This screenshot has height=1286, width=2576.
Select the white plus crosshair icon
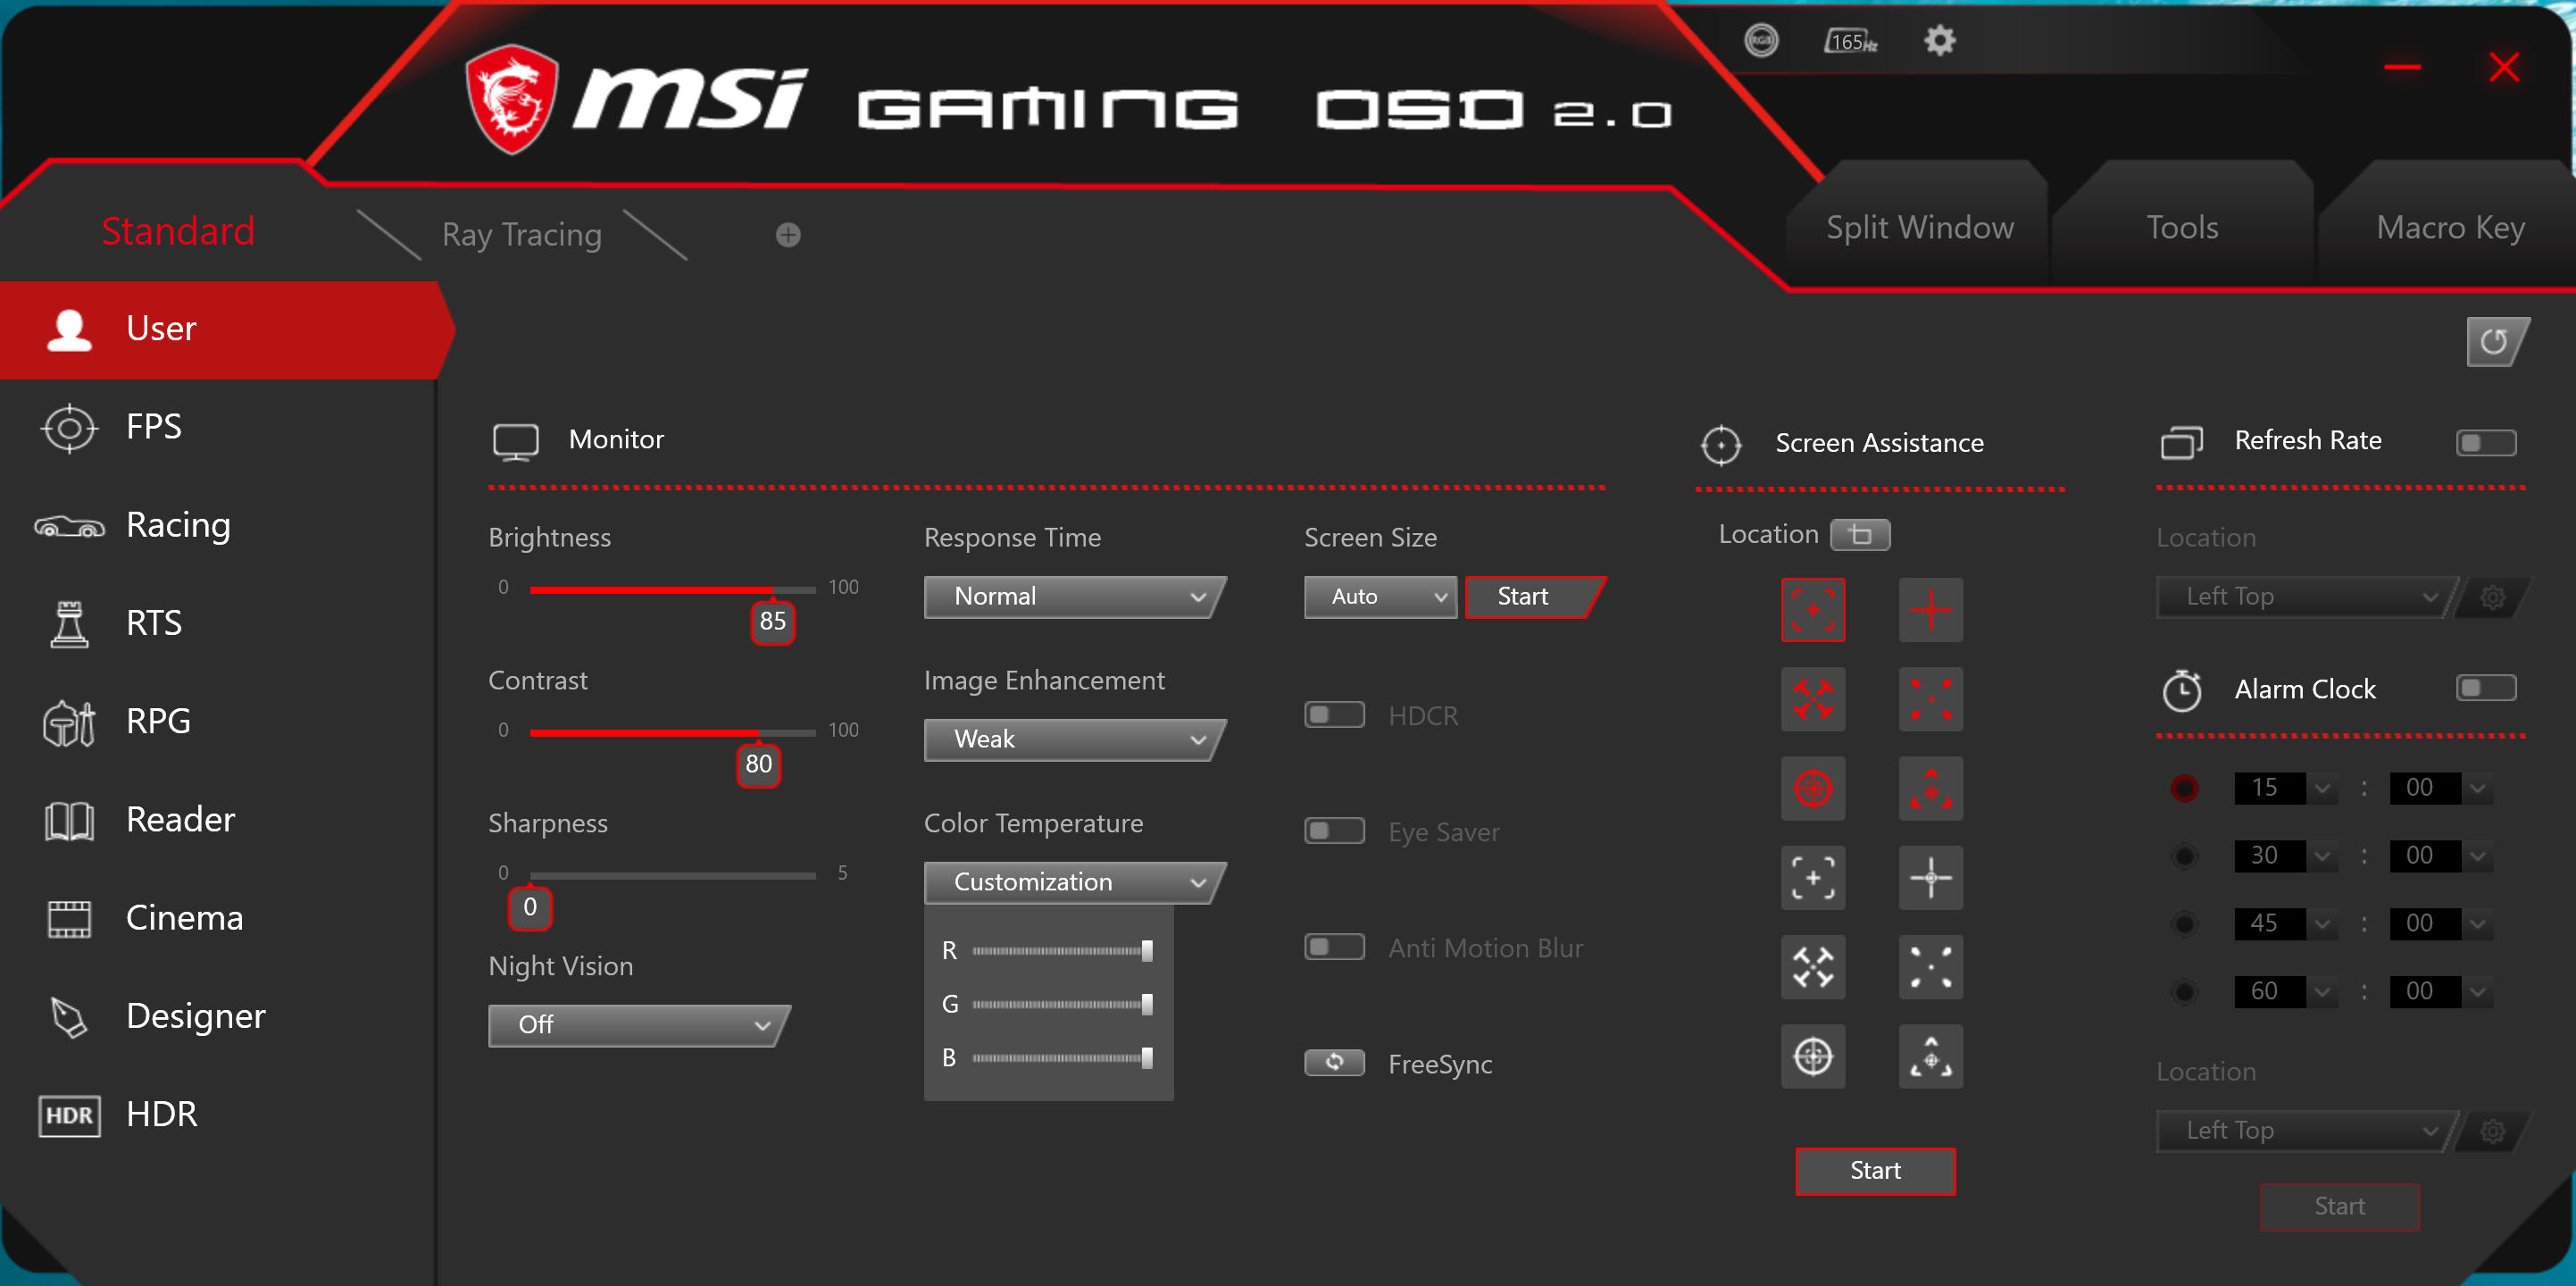1931,878
